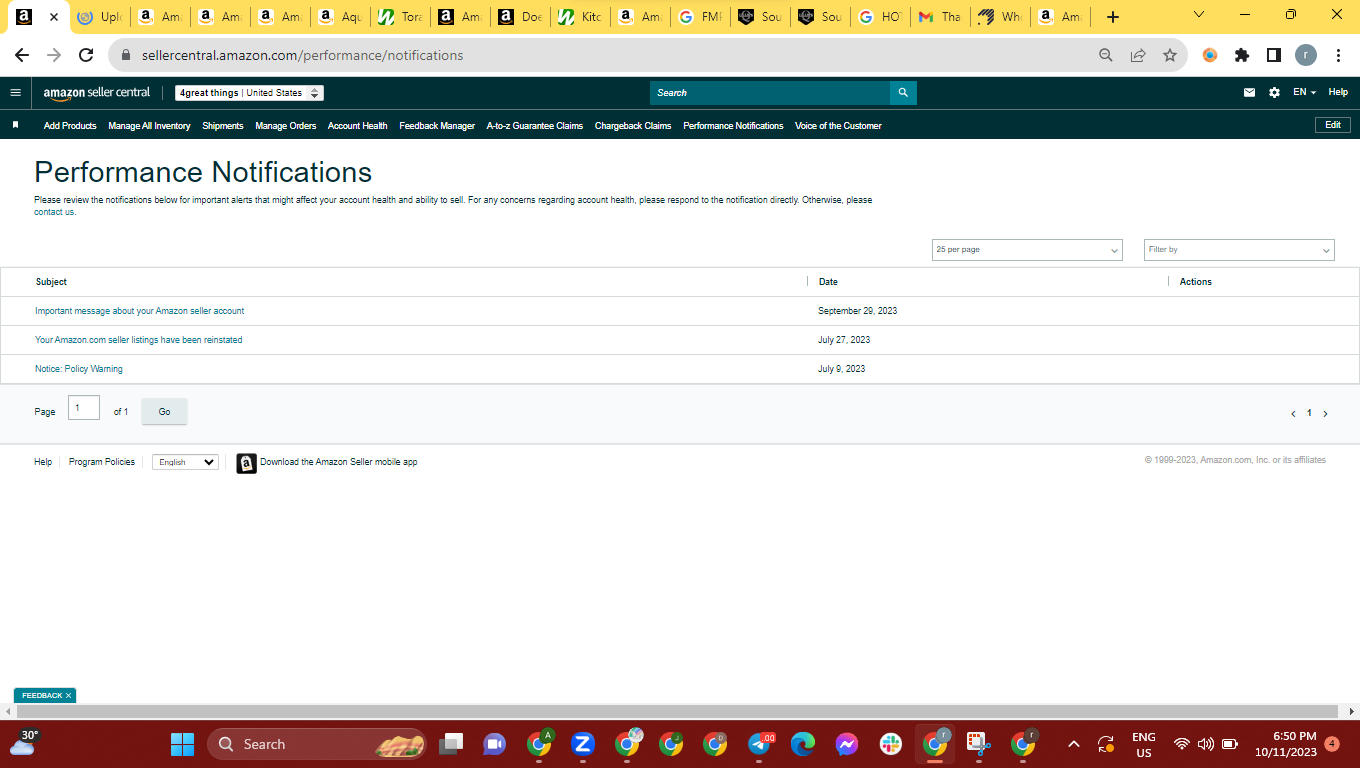Click 'Download the Amazon Seller mobile app'

[339, 462]
